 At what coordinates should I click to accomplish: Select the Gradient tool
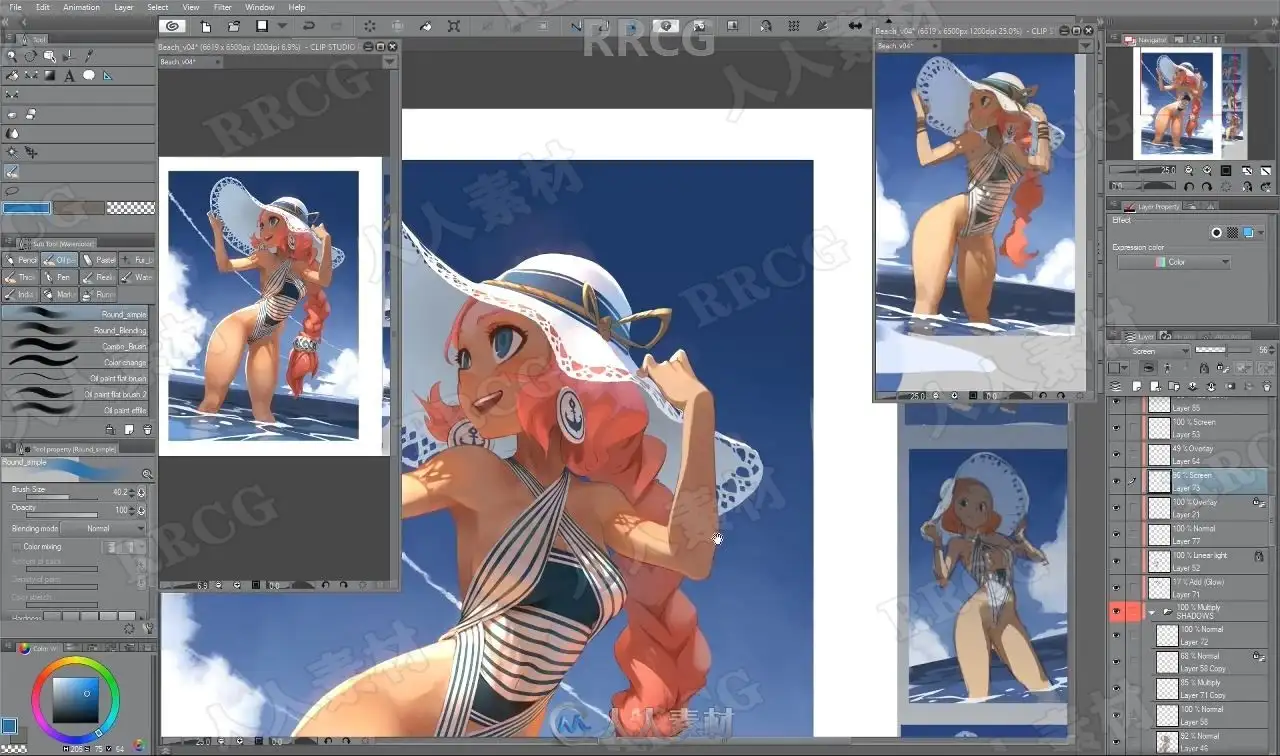49,75
